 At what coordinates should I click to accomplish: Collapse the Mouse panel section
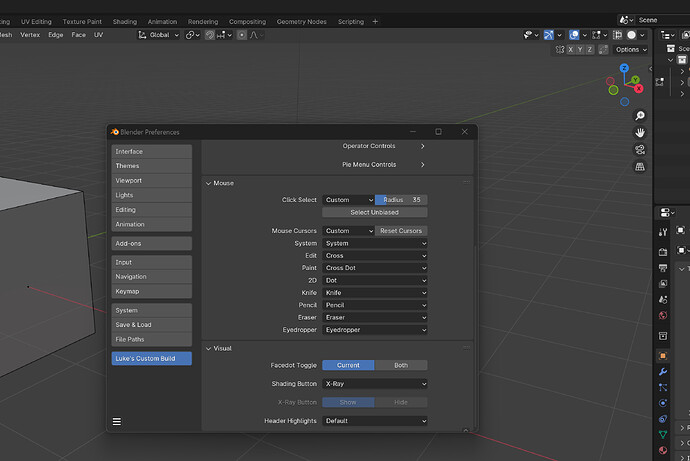coord(220,183)
